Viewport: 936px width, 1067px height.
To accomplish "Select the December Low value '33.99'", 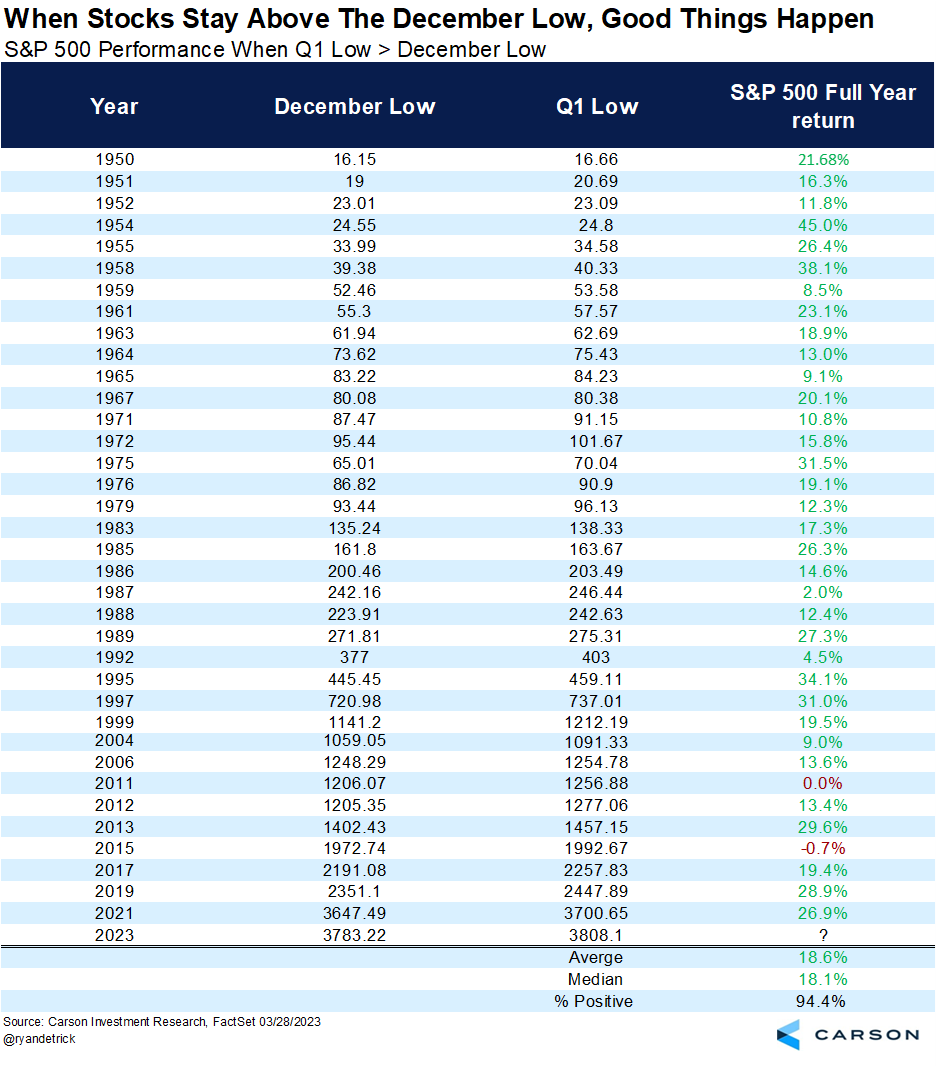I will point(355,246).
